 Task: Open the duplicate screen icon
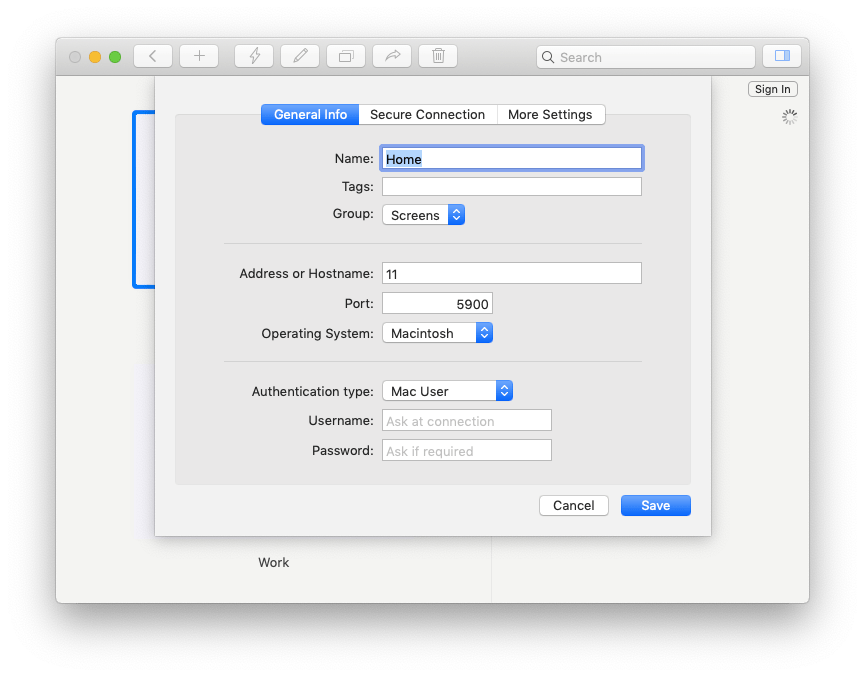(x=345, y=56)
